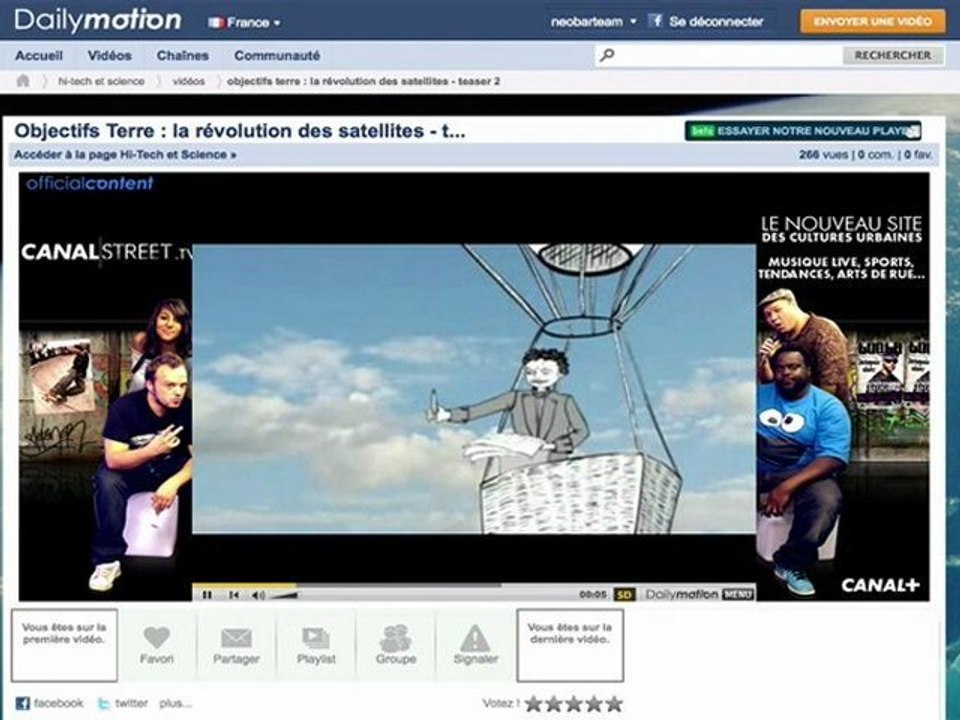Share on twitter link
This screenshot has width=960, height=720.
123,703
